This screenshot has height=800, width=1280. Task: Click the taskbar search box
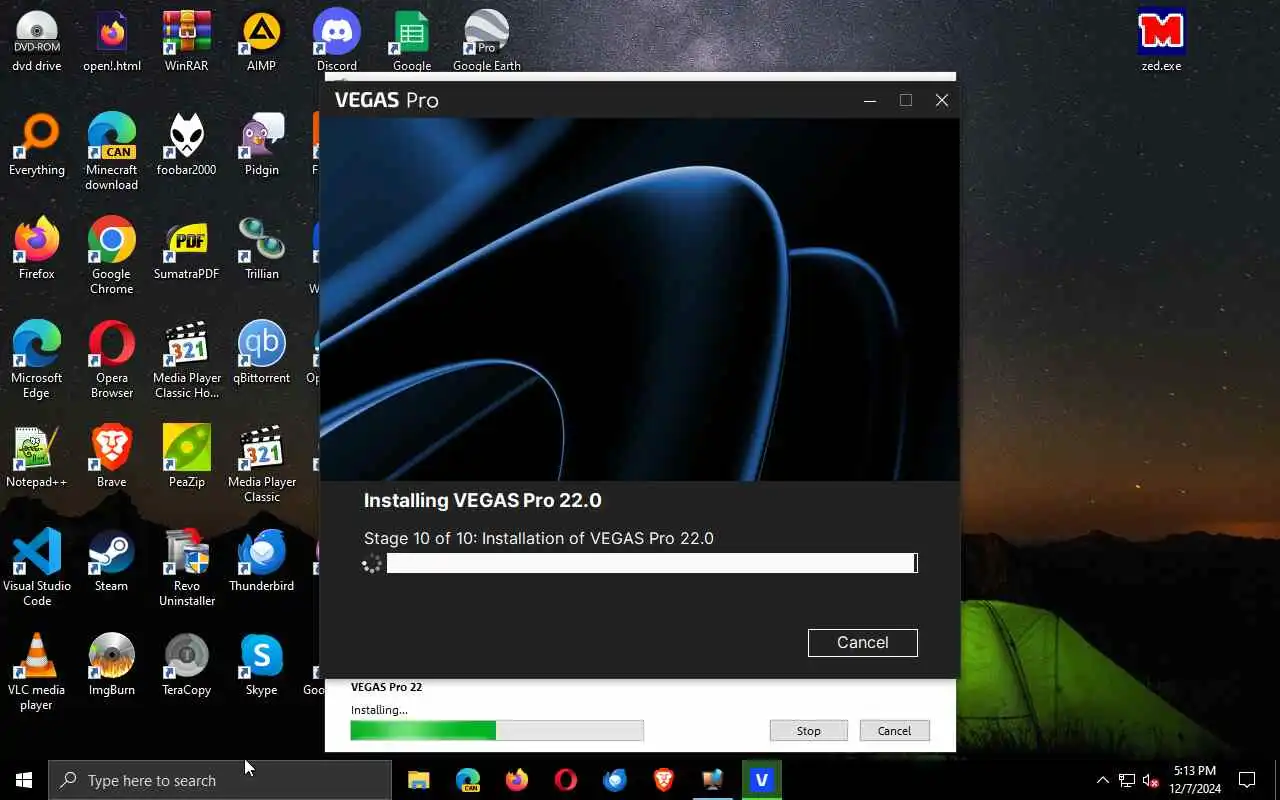click(x=220, y=780)
